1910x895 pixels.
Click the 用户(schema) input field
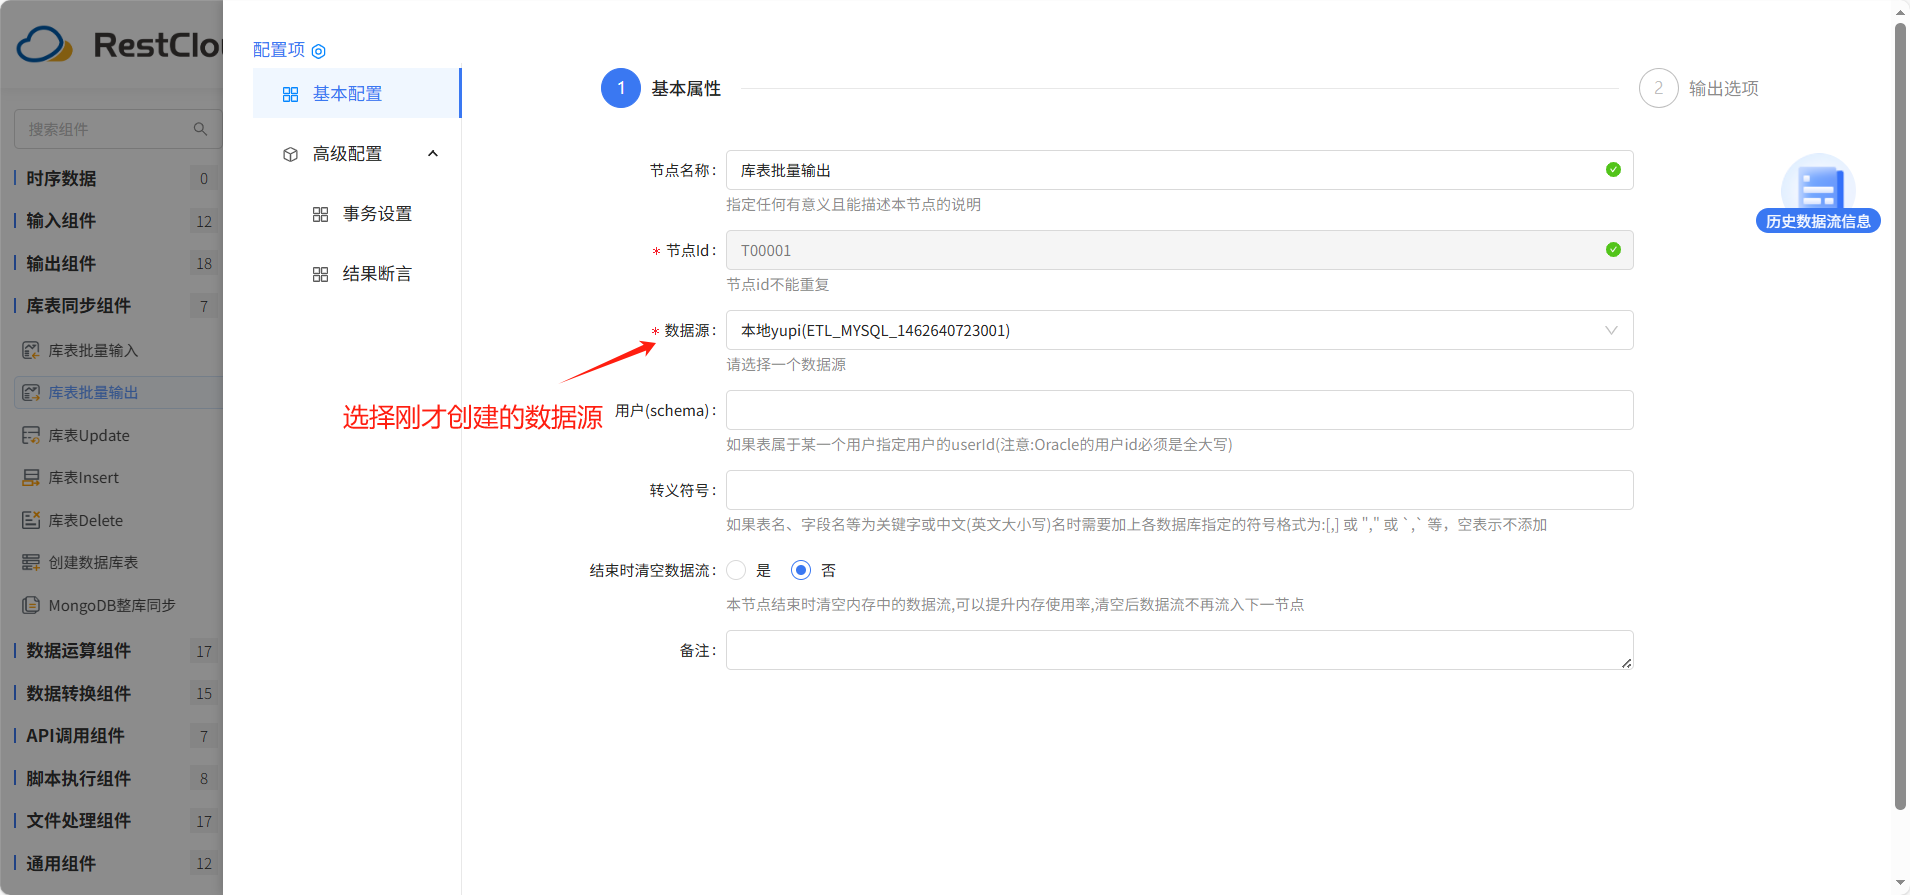1178,410
